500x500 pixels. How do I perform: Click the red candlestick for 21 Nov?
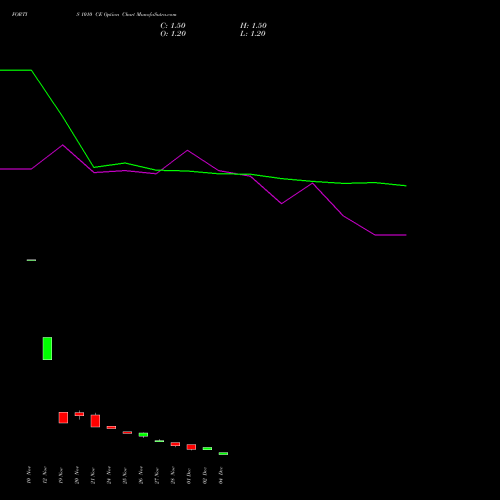(95, 421)
